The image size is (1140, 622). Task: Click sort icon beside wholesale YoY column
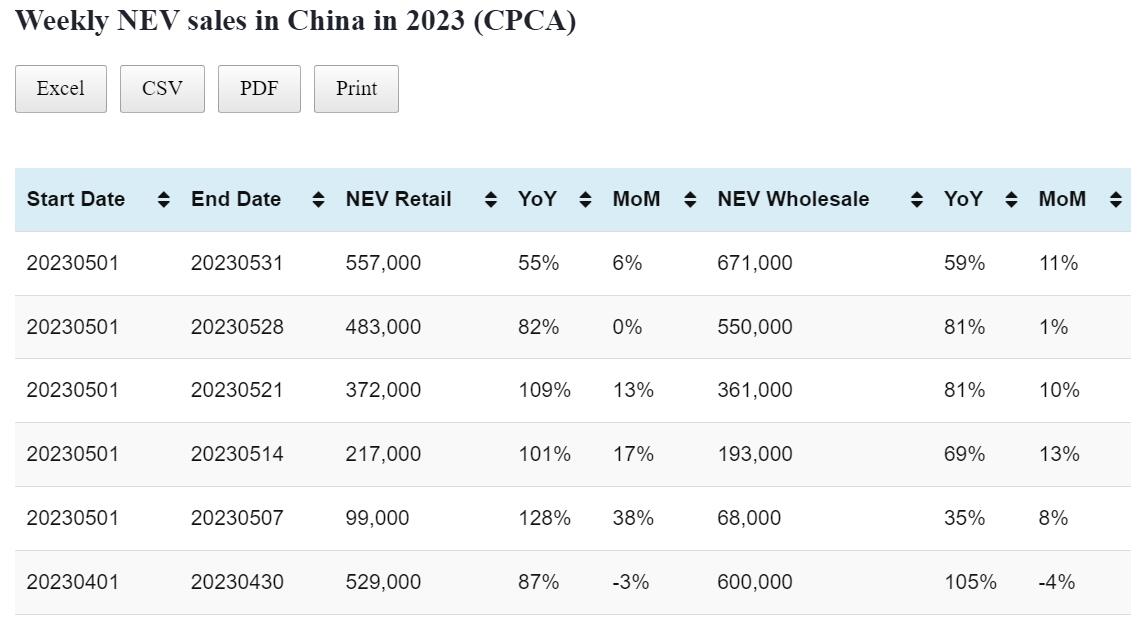point(1011,200)
